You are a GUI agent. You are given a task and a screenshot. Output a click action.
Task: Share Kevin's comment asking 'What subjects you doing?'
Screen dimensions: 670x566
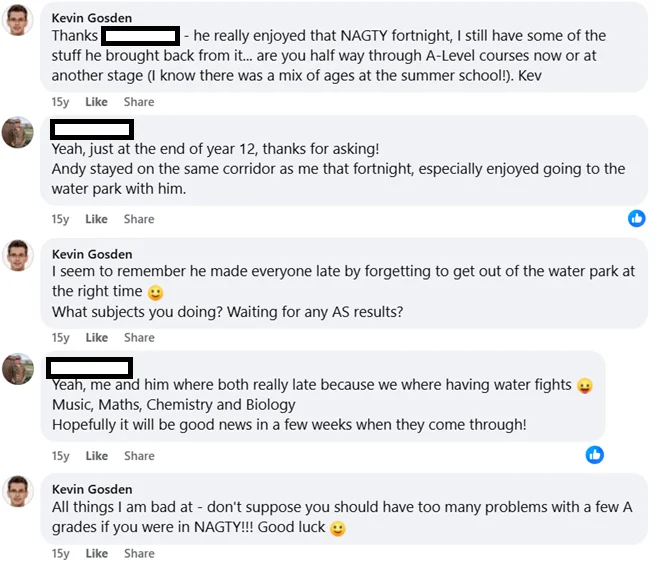pos(139,338)
